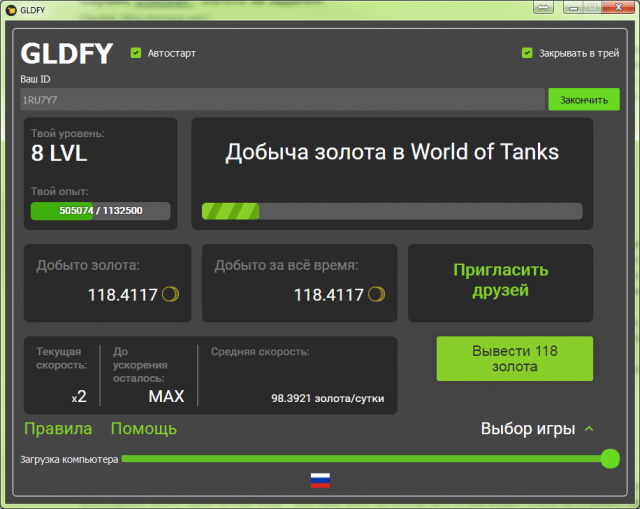Click the experience bar 505074 / 1132500
Viewport: 640px width, 509px height.
point(100,211)
